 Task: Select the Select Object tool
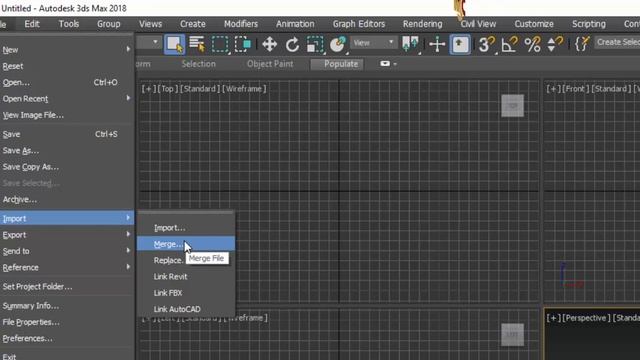click(x=174, y=44)
